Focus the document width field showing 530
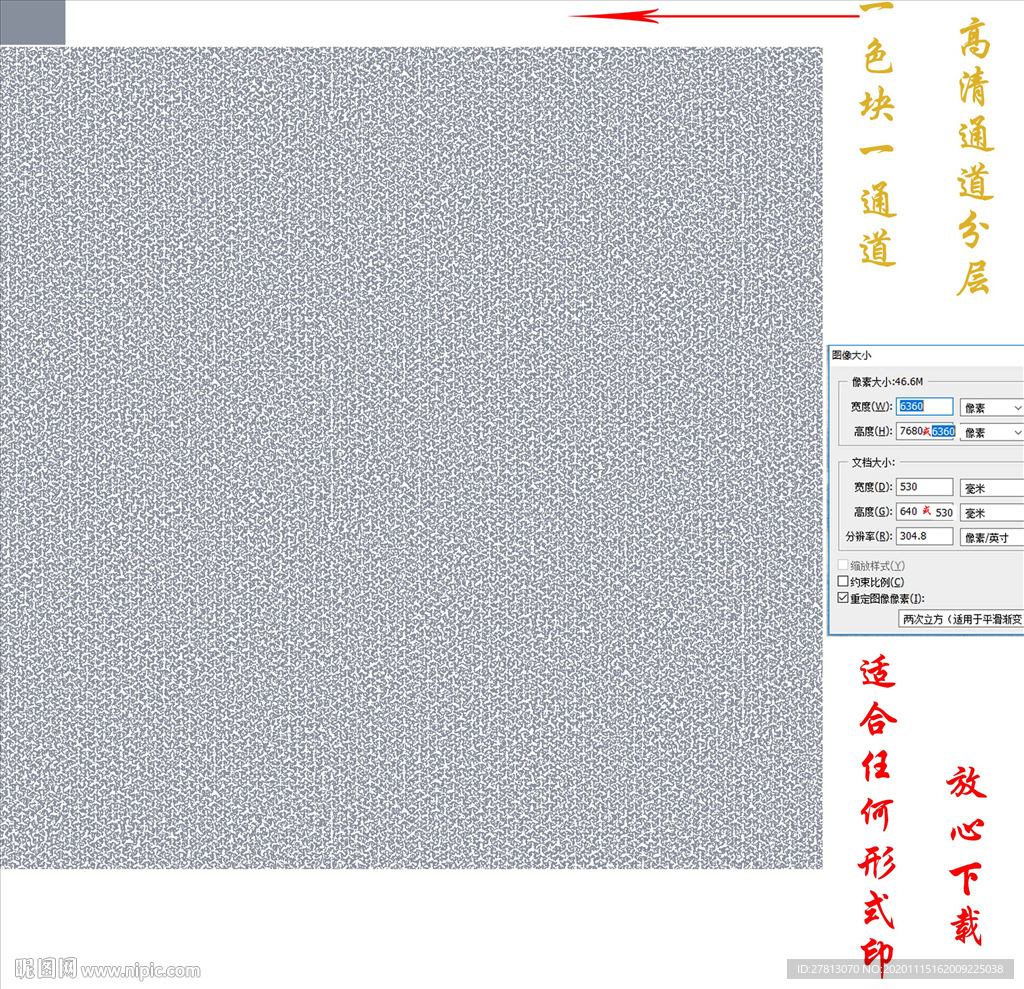This screenshot has width=1024, height=989. [x=924, y=487]
